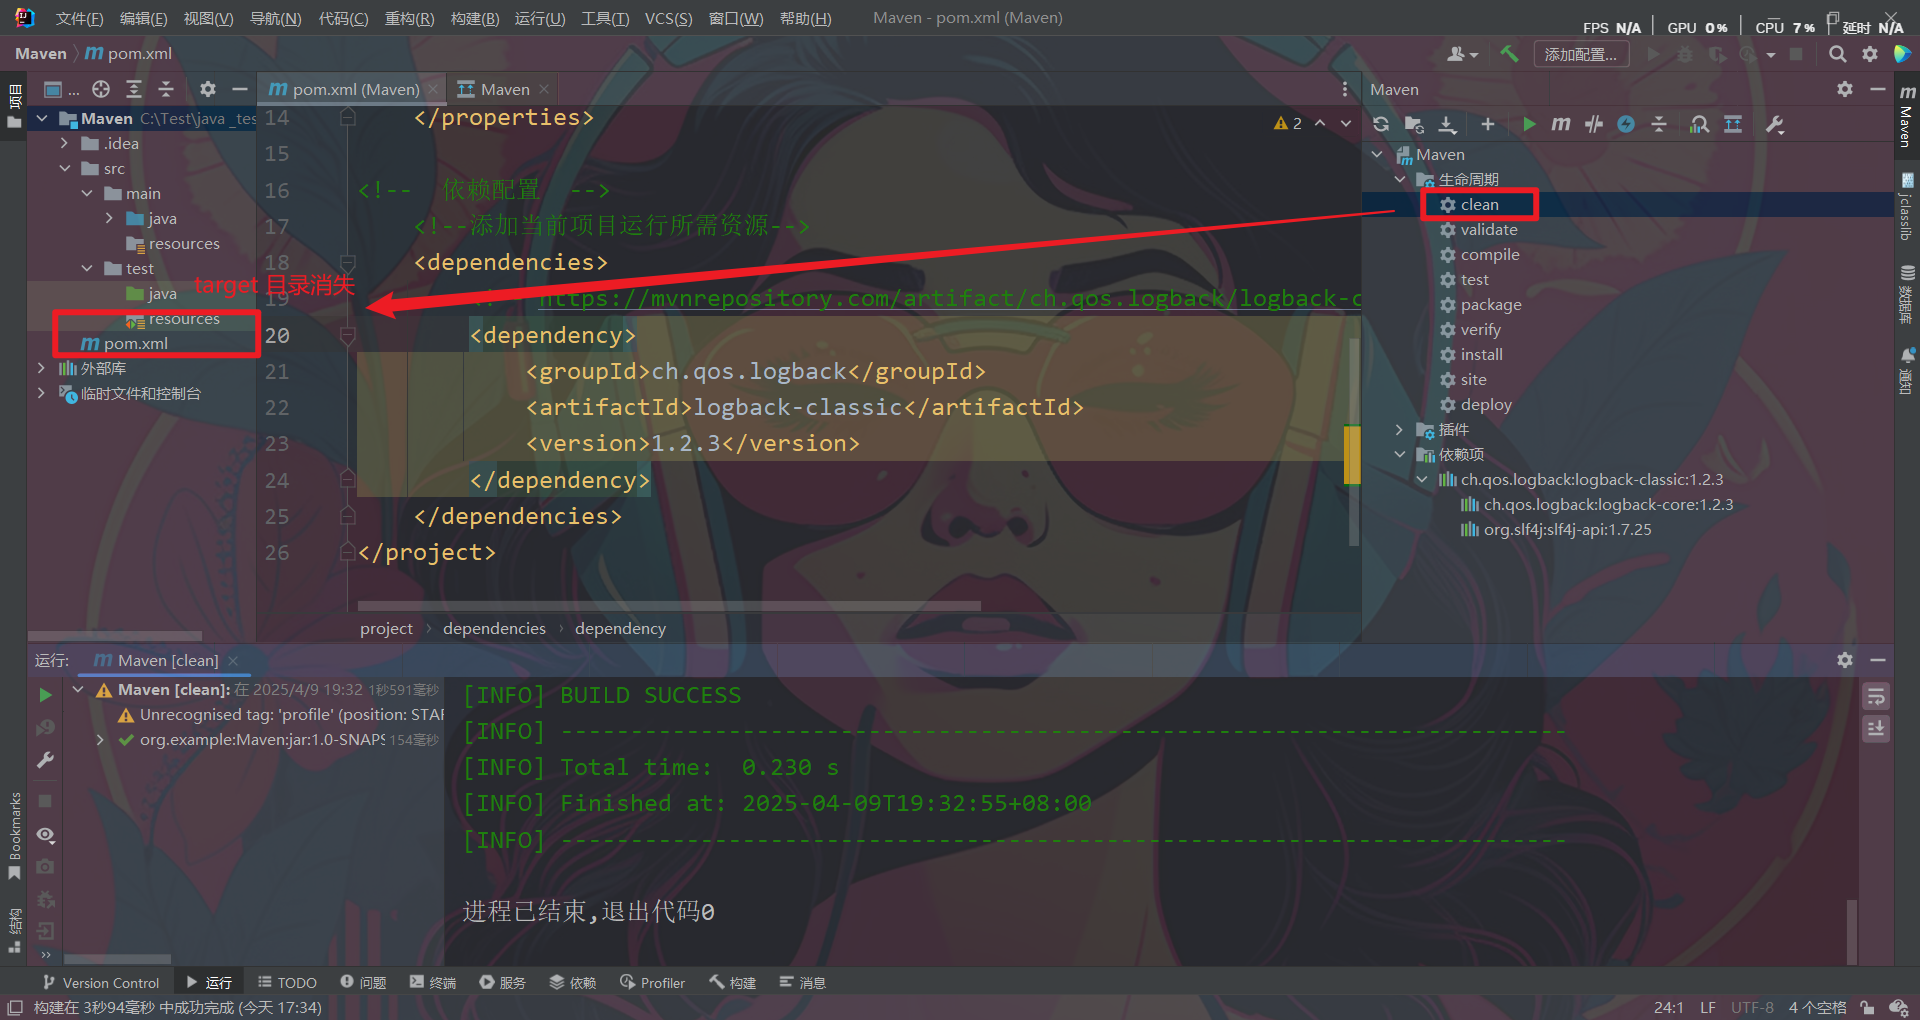Open run panel wrench settings
Screen dimensions: 1920x1020
(x=45, y=760)
